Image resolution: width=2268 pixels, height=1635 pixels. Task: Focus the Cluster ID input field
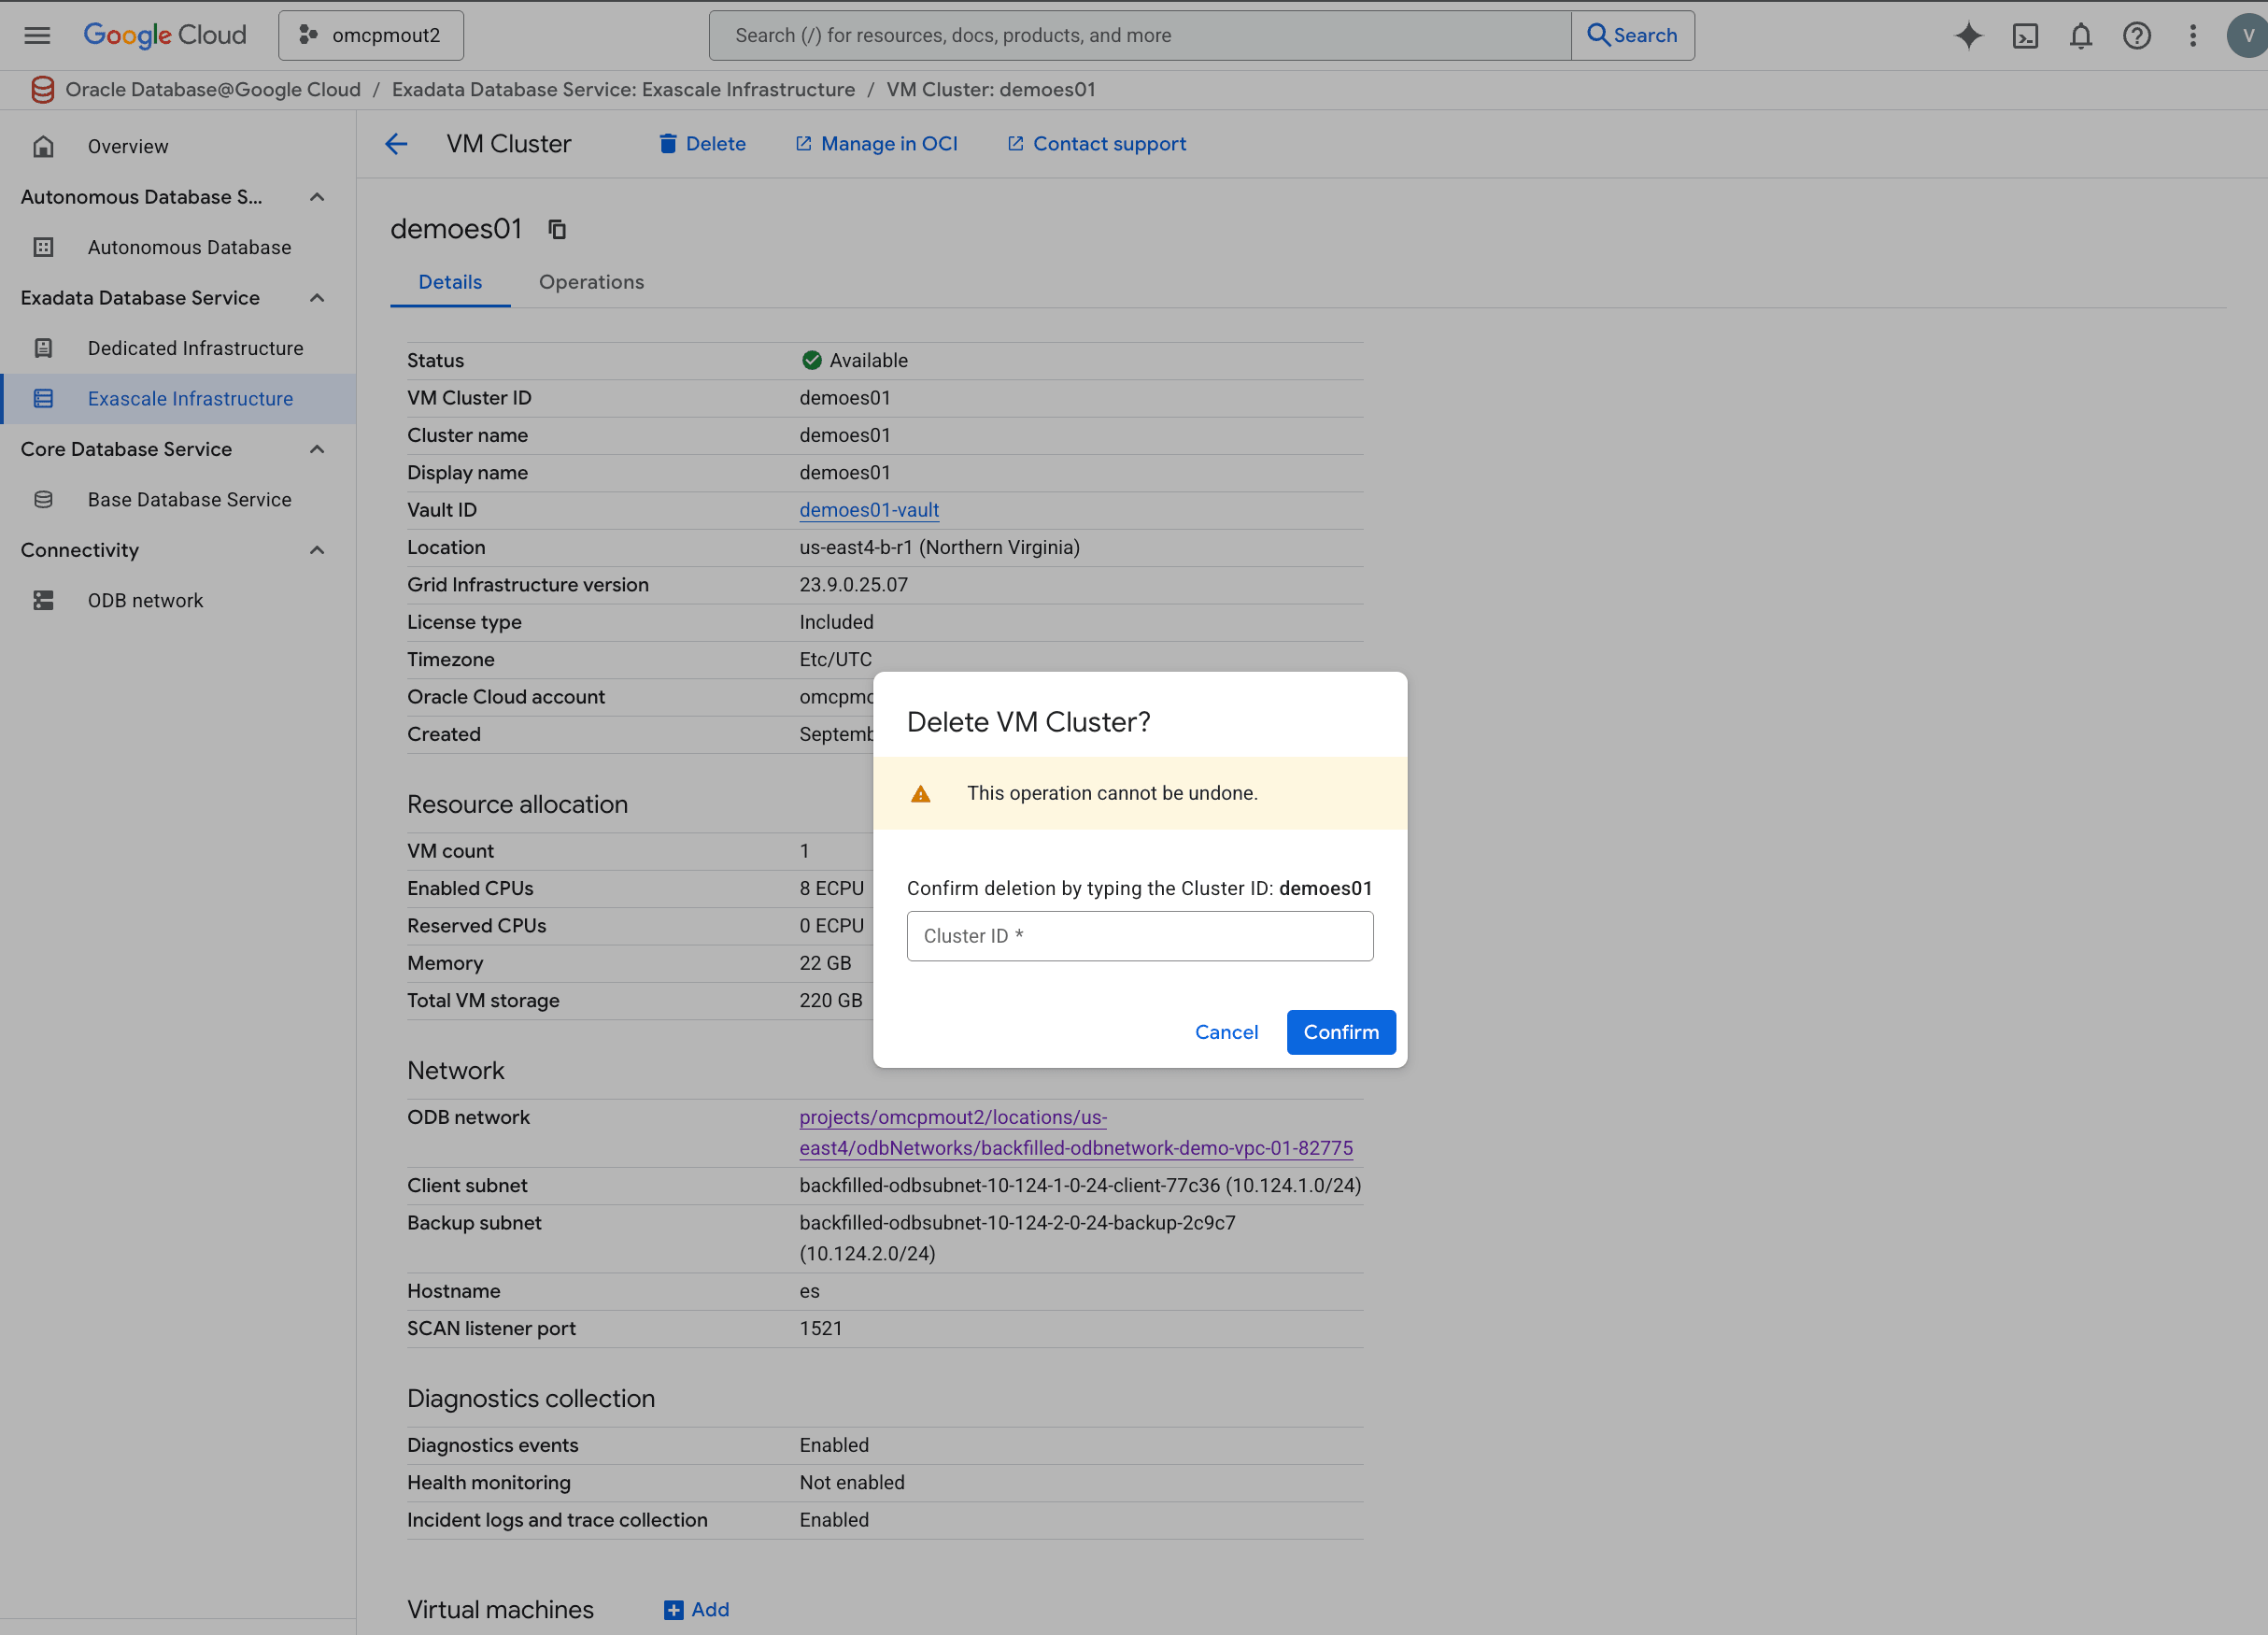[x=1139, y=936]
